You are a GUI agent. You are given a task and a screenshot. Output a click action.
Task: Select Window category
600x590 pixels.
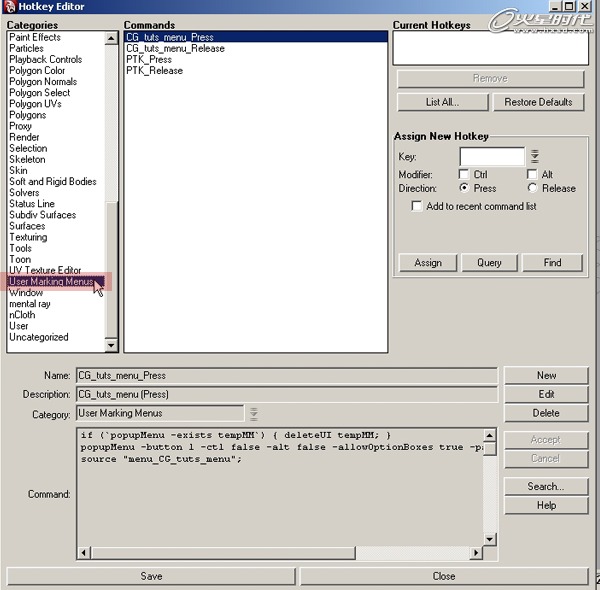pos(56,292)
